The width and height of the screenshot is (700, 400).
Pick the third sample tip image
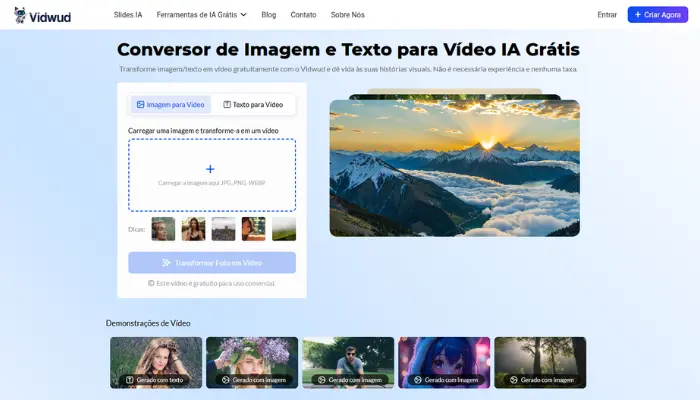point(223,229)
